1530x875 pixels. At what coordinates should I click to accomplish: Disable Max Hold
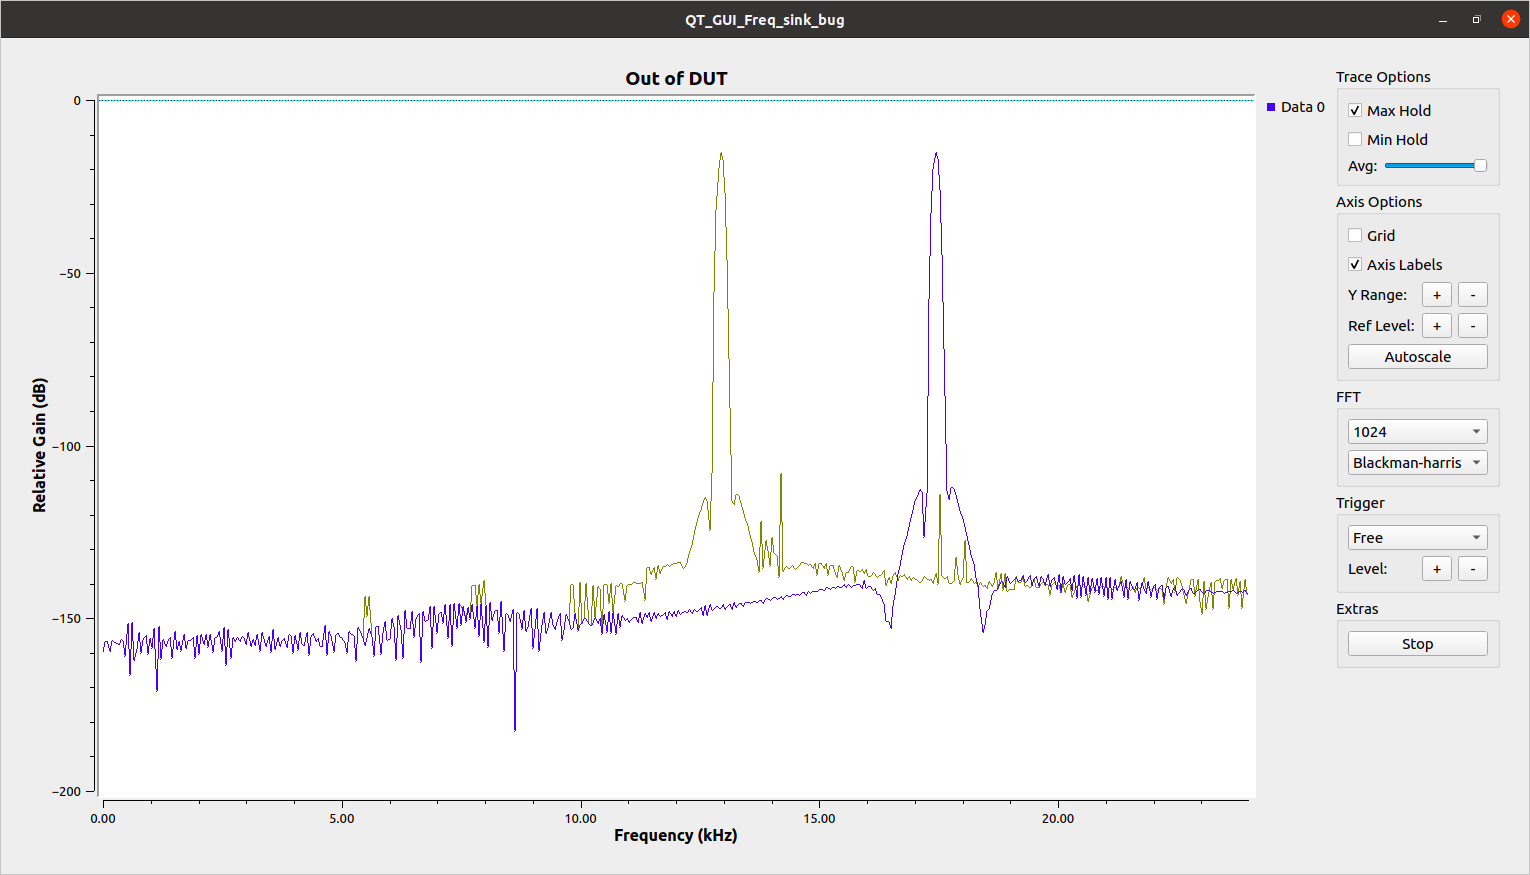coord(1356,110)
